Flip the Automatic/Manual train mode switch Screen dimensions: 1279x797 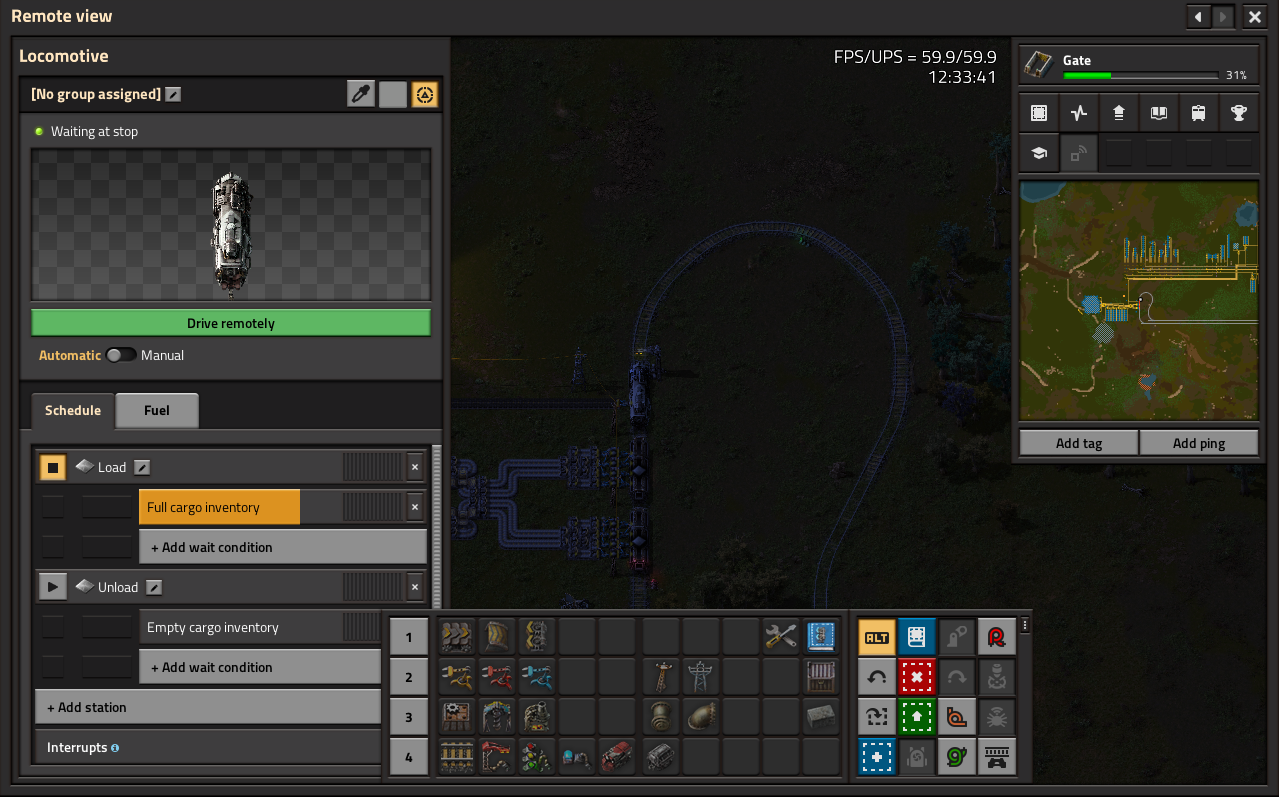pos(121,355)
